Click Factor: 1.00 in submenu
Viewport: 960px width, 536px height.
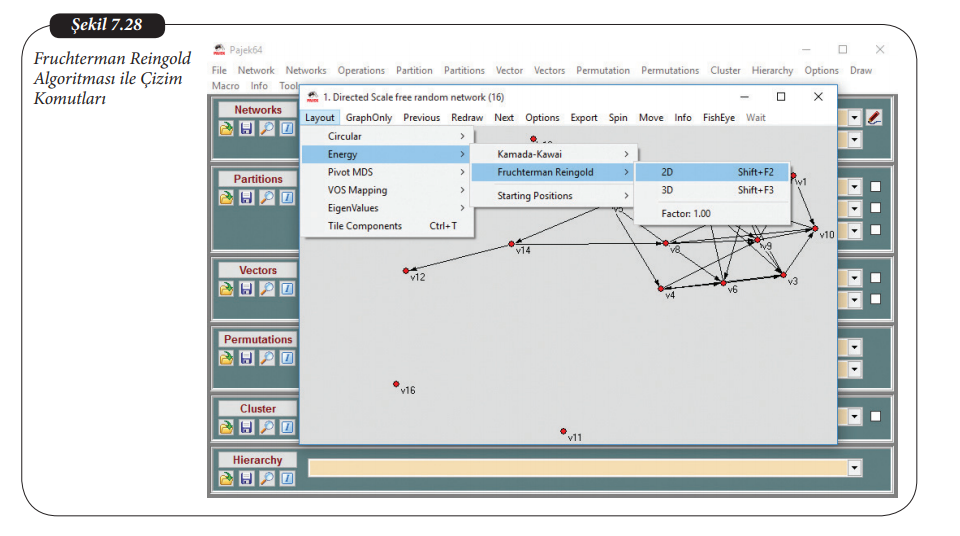tap(686, 214)
